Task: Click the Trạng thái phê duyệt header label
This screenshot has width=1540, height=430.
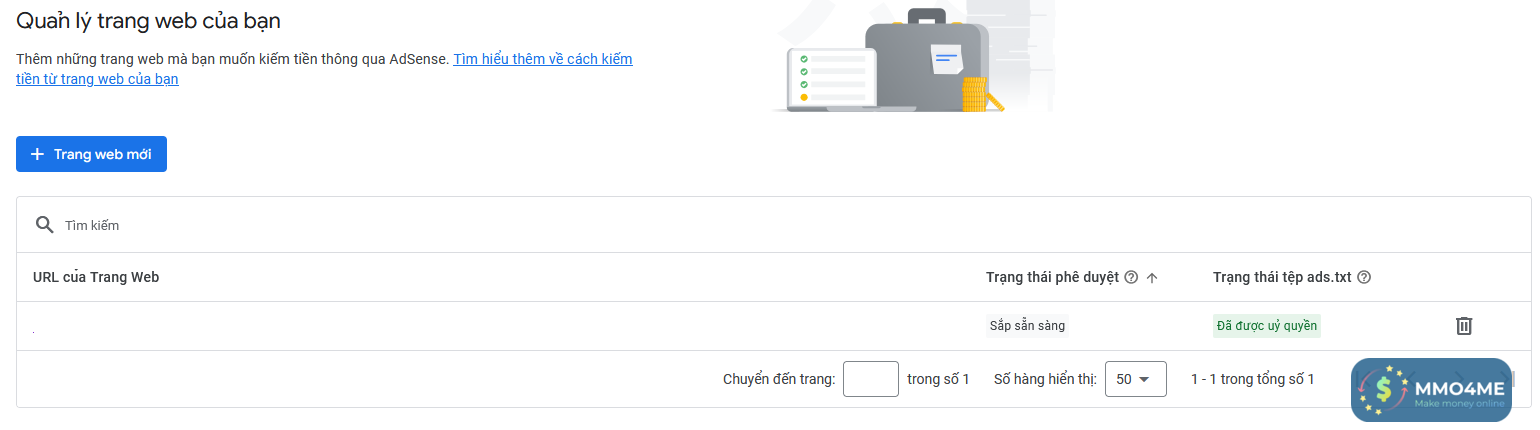Action: [1052, 277]
